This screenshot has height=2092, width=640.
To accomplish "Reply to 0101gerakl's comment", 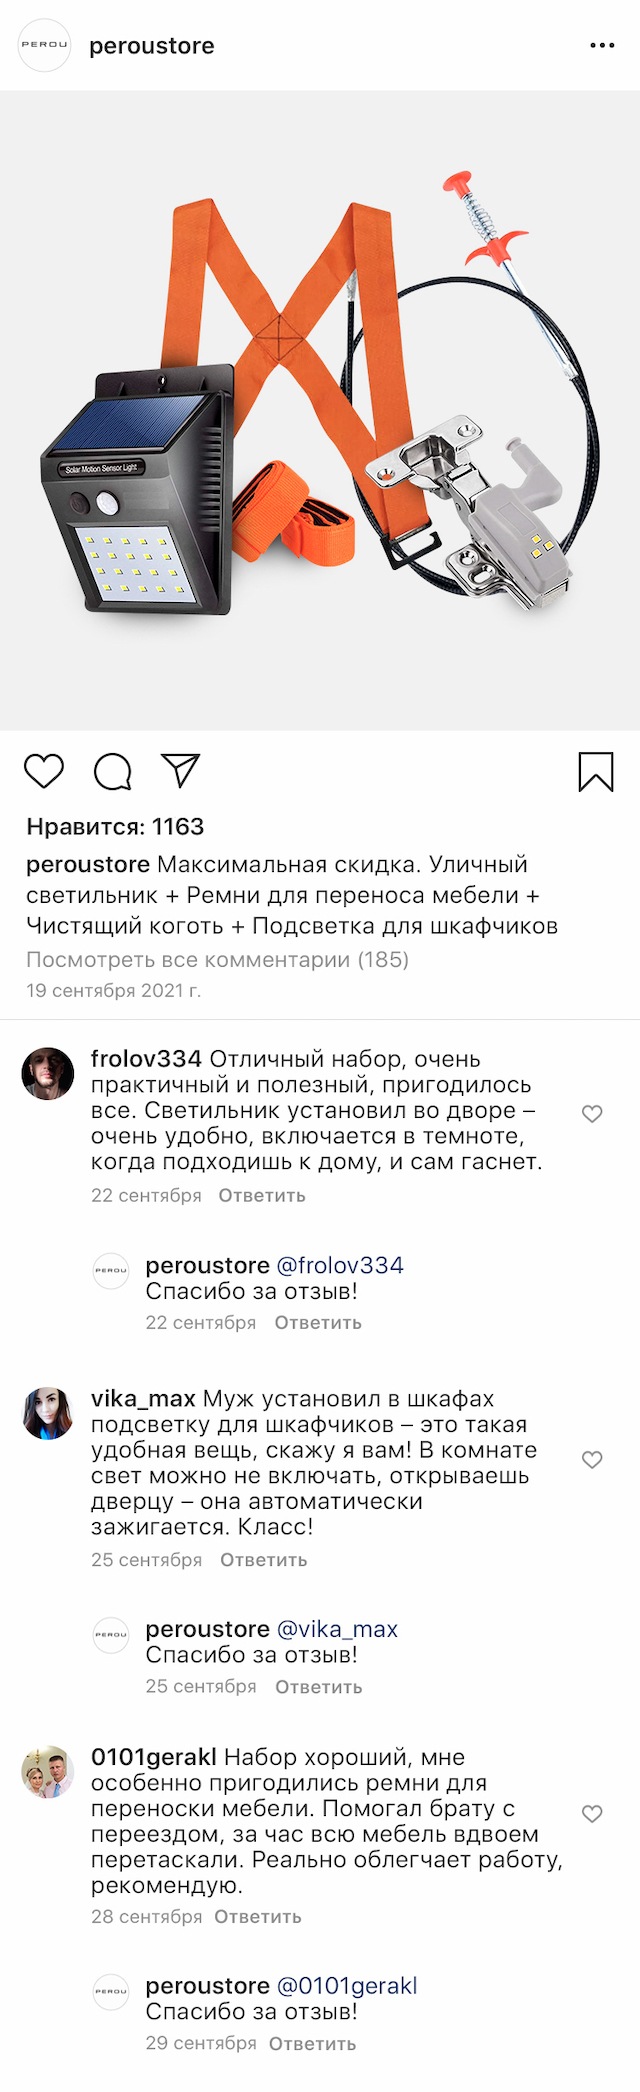I will pyautogui.click(x=258, y=1917).
